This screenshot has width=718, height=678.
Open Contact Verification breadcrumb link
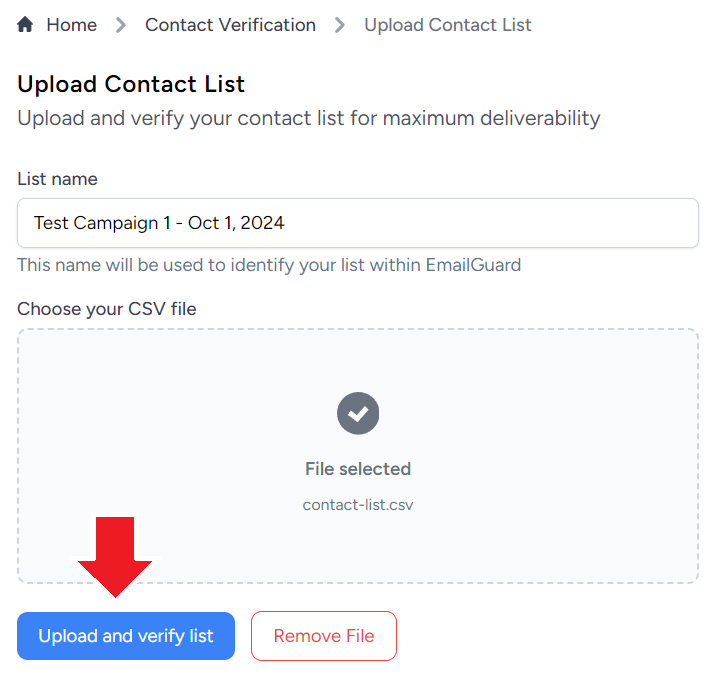tap(230, 25)
